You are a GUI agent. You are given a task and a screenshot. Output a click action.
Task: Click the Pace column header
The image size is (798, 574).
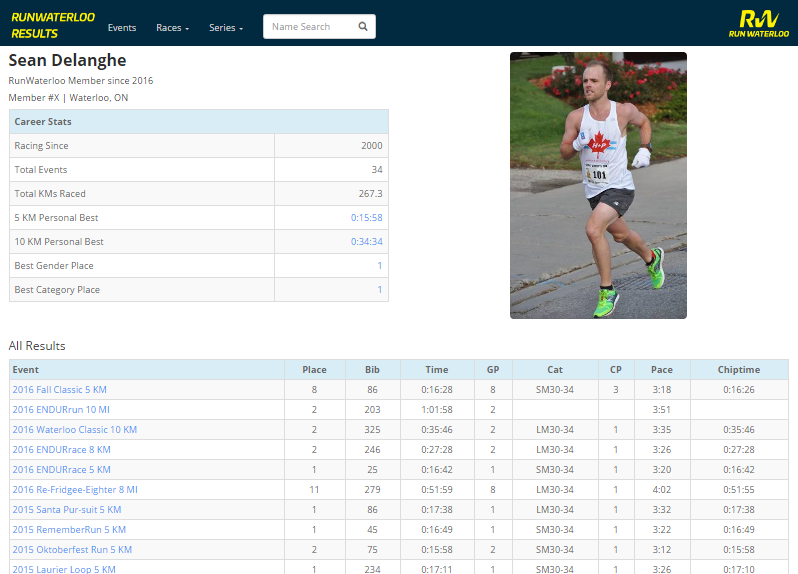click(x=662, y=370)
